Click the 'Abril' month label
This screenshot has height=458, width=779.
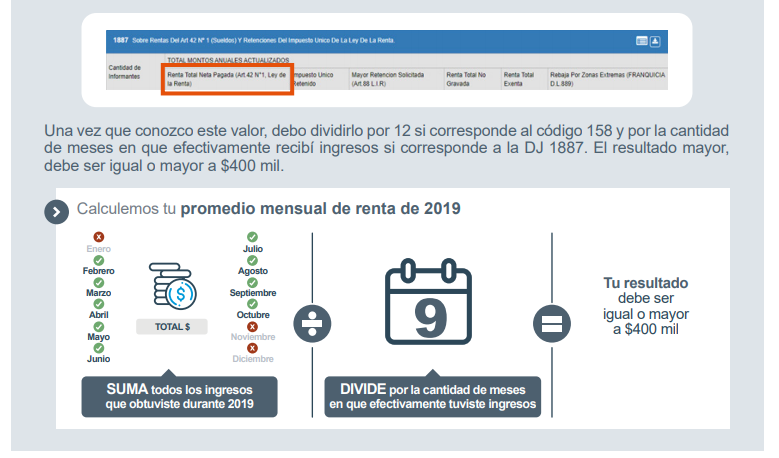(x=98, y=314)
